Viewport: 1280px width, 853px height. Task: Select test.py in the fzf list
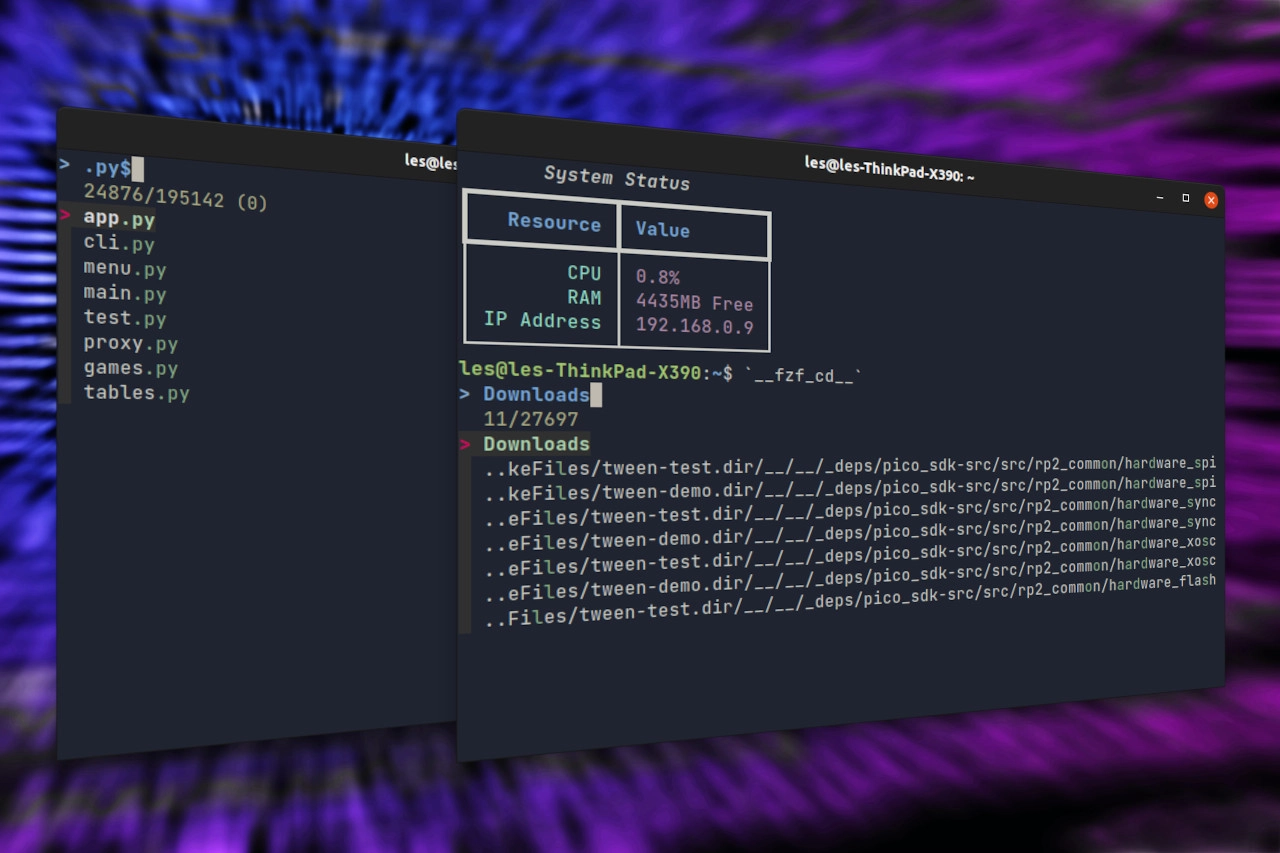[x=125, y=318]
